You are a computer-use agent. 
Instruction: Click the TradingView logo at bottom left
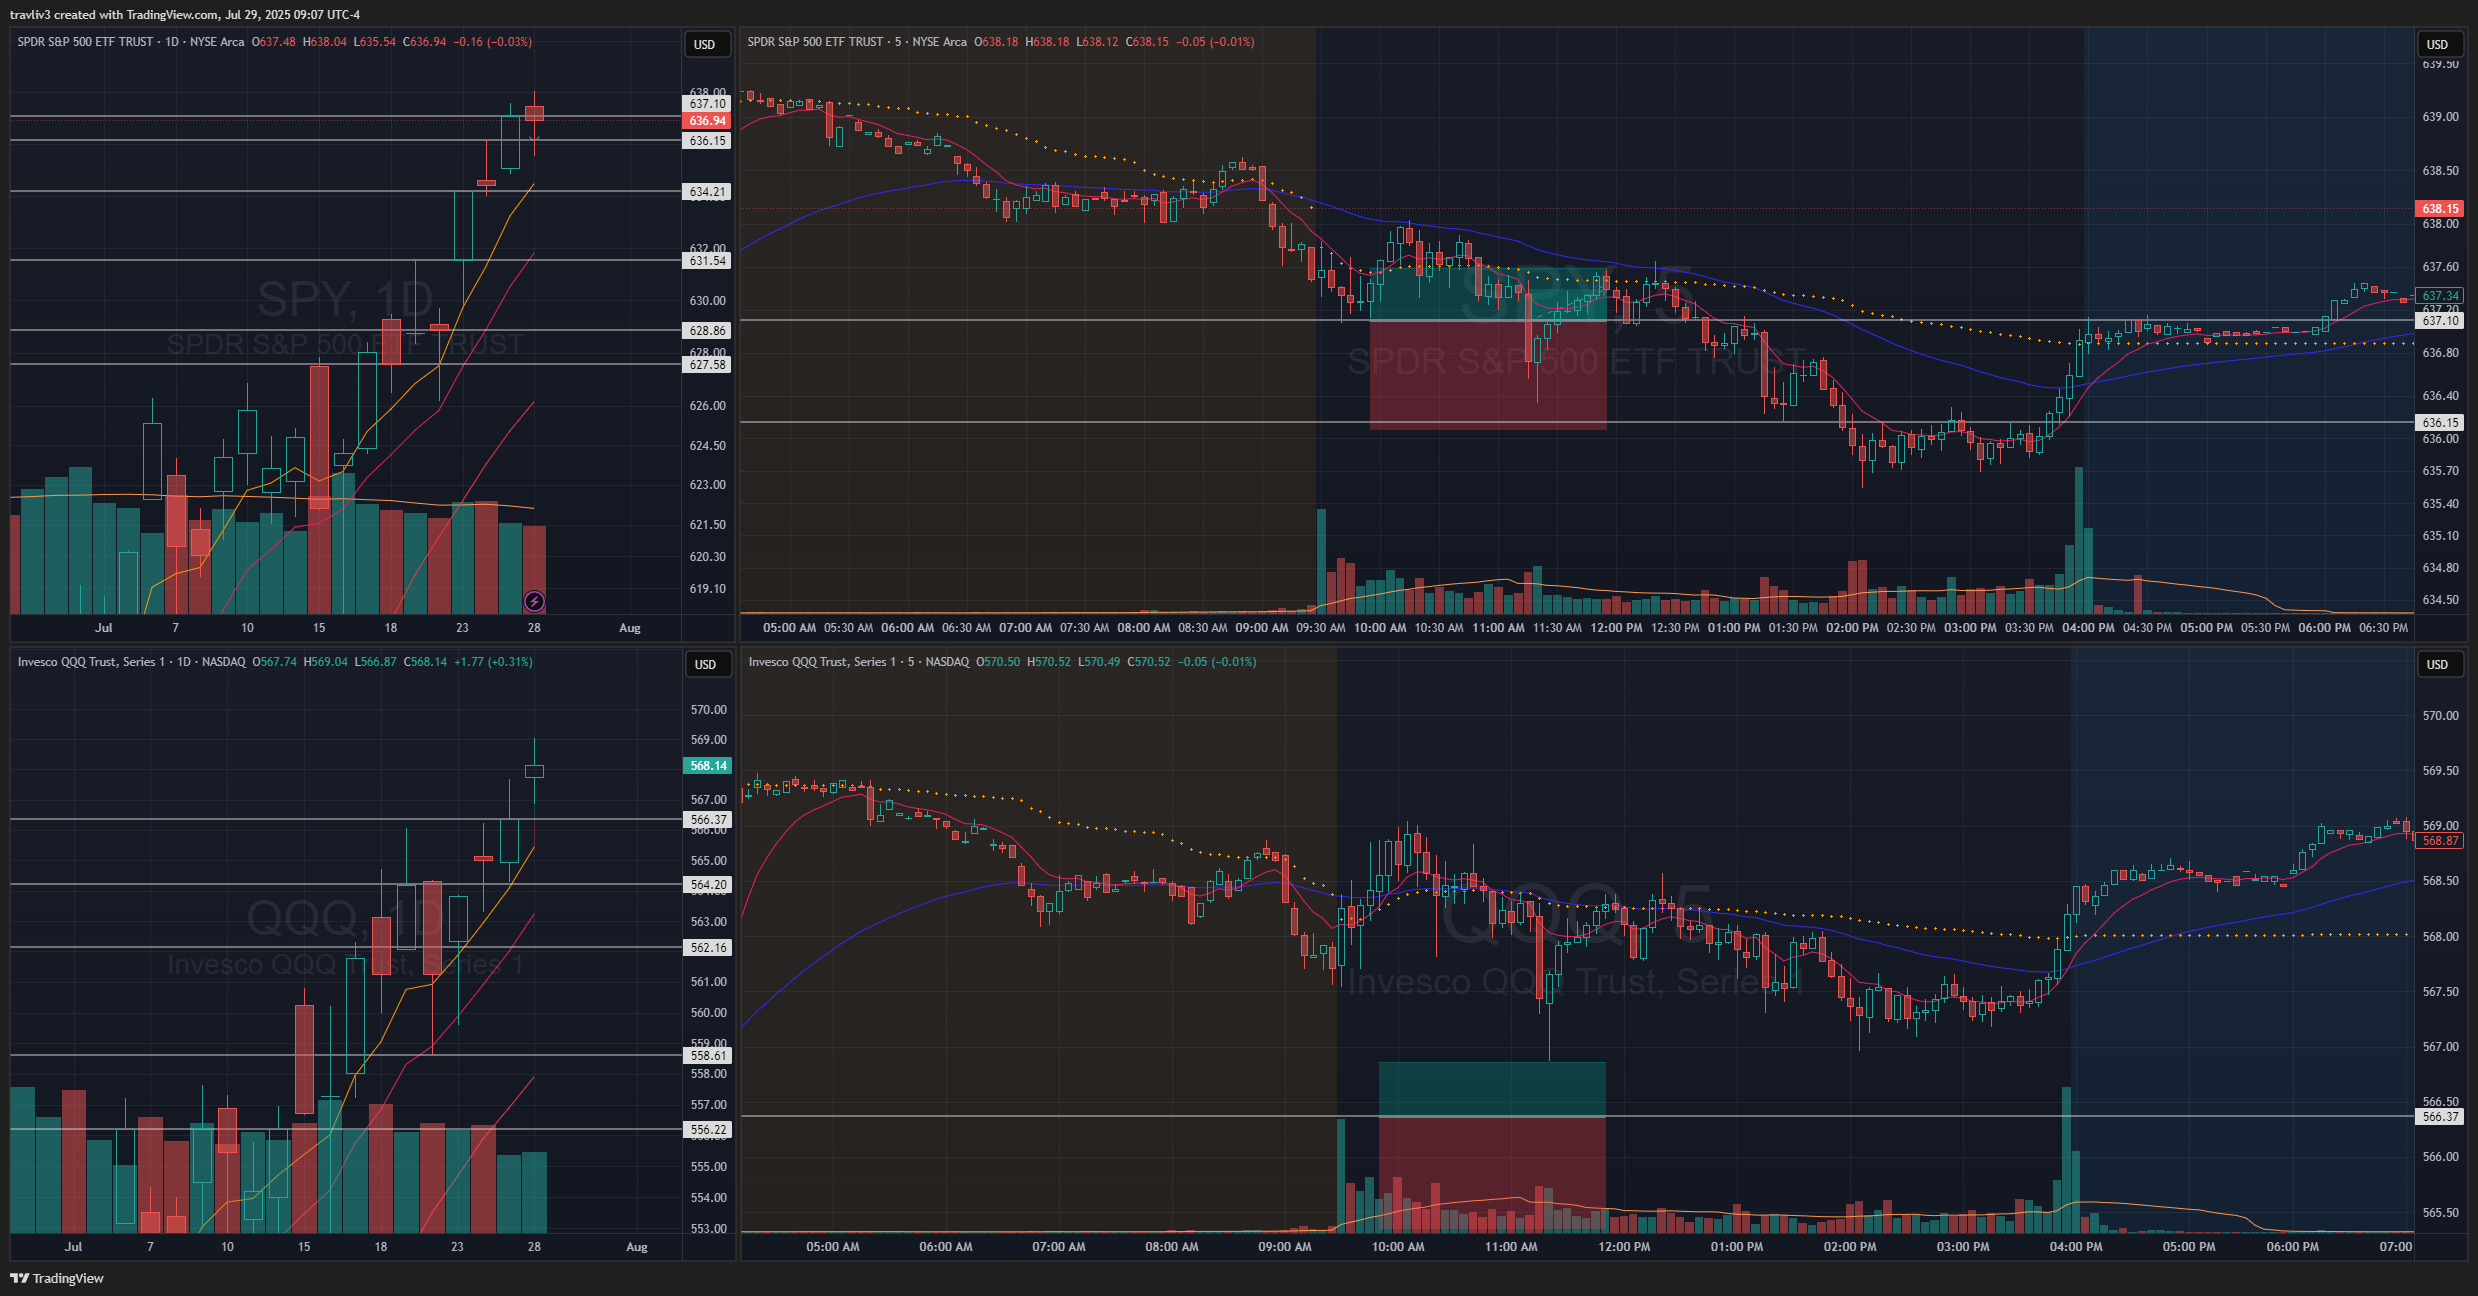pos(57,1278)
